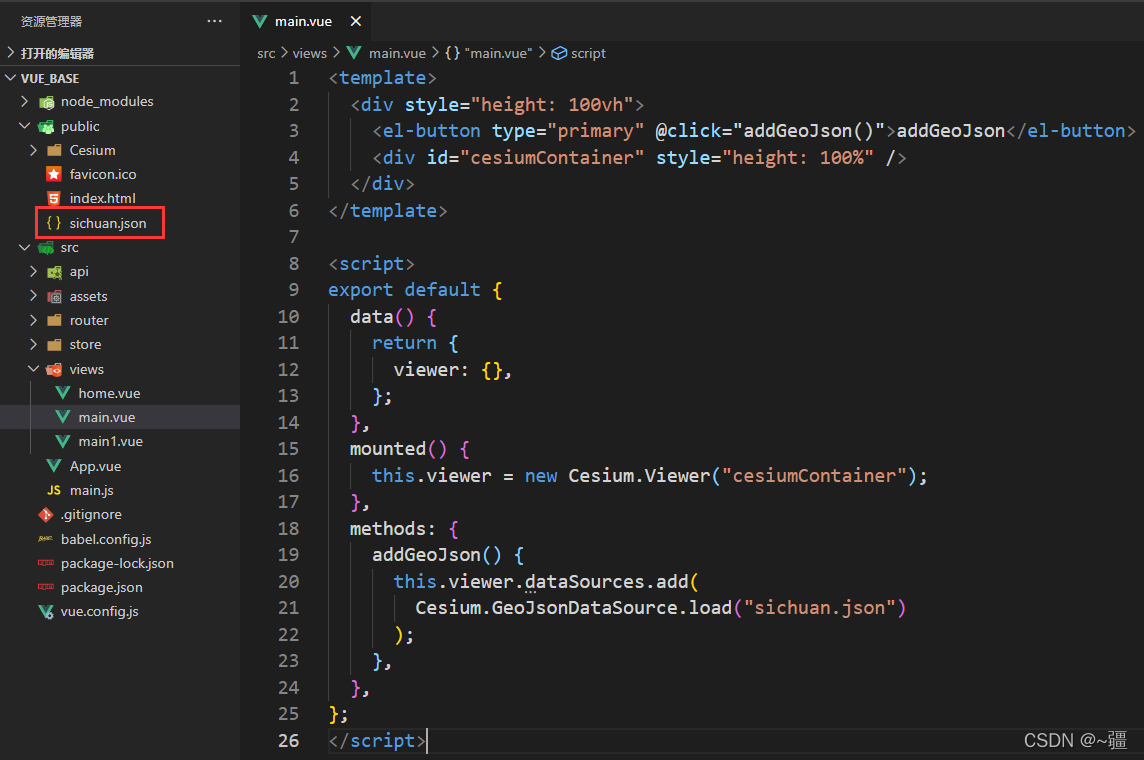
Task: Click the .gitignore git icon
Action: point(46,514)
